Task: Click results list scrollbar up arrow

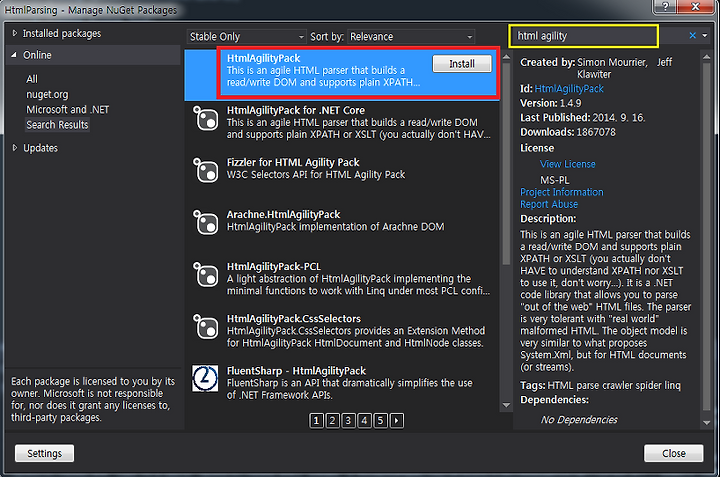Action: (x=506, y=57)
